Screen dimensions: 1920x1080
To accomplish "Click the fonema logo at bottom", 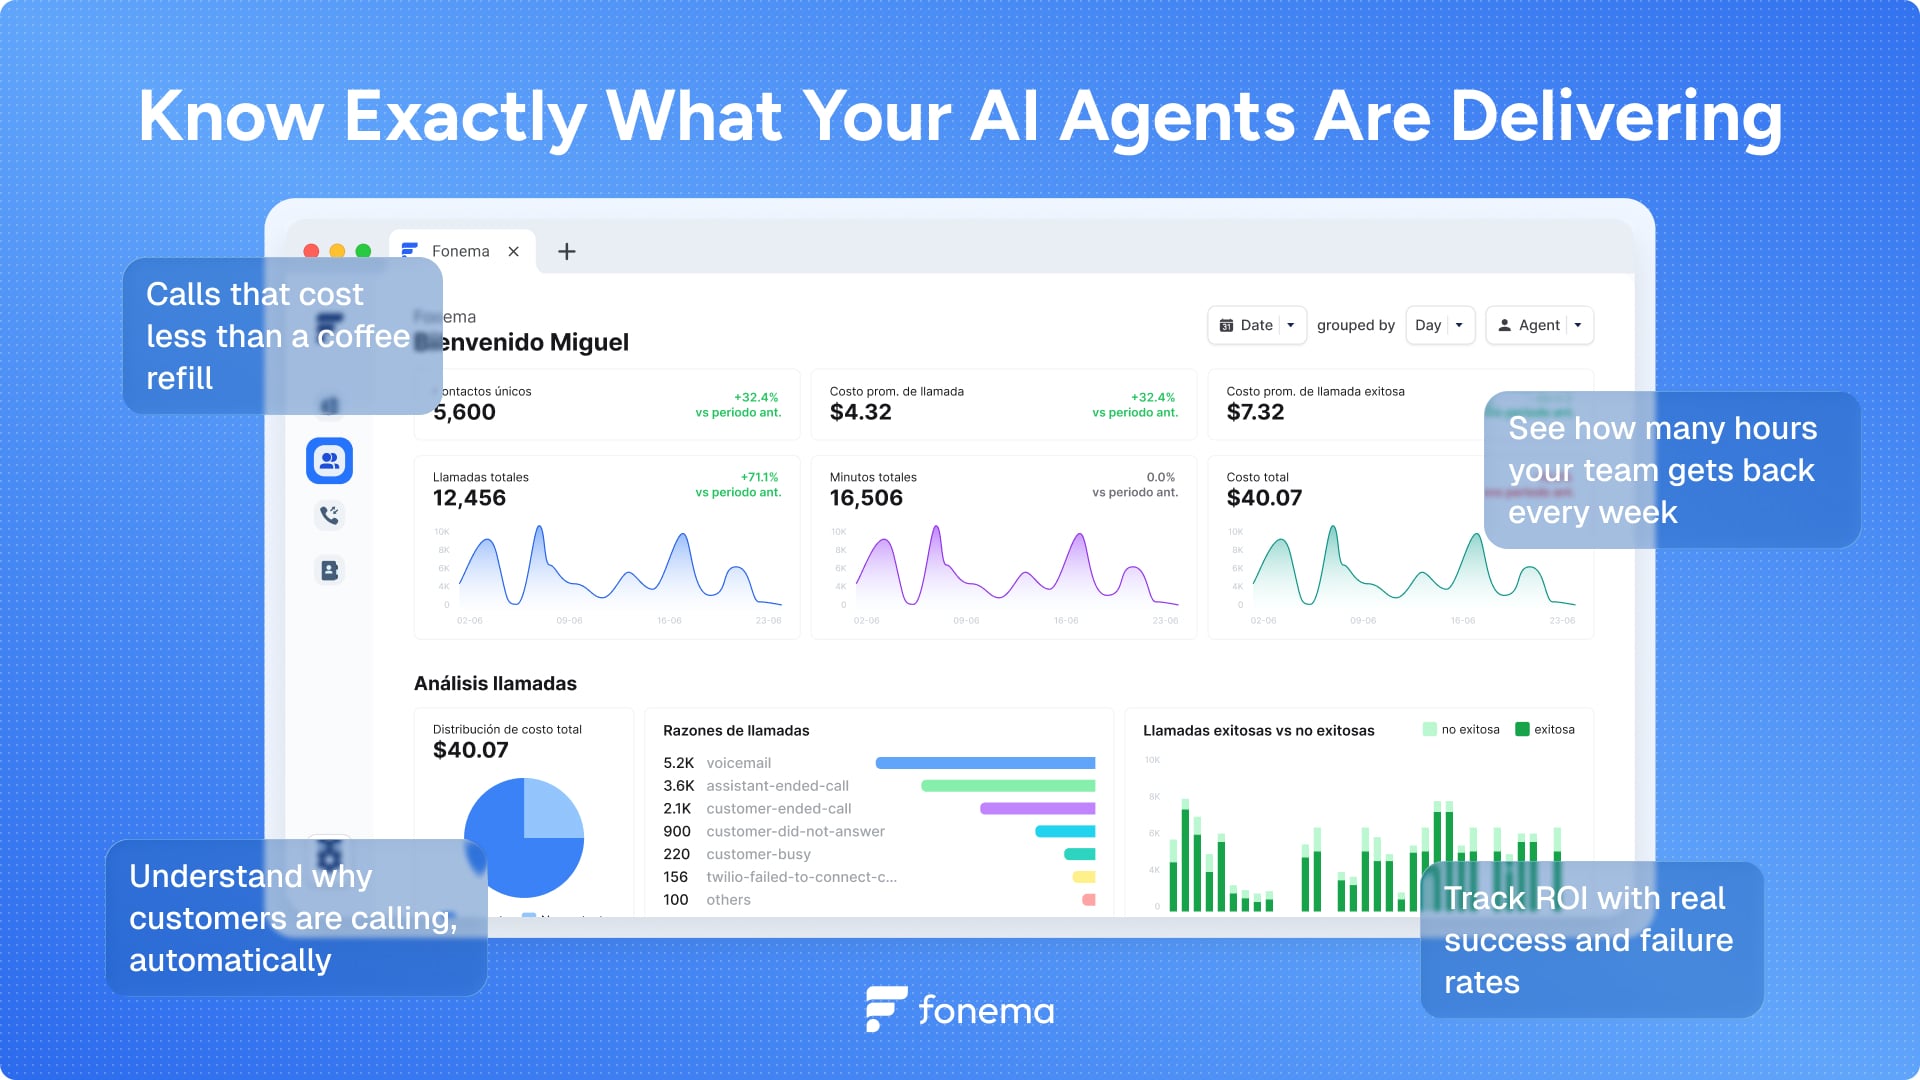I will [960, 1009].
